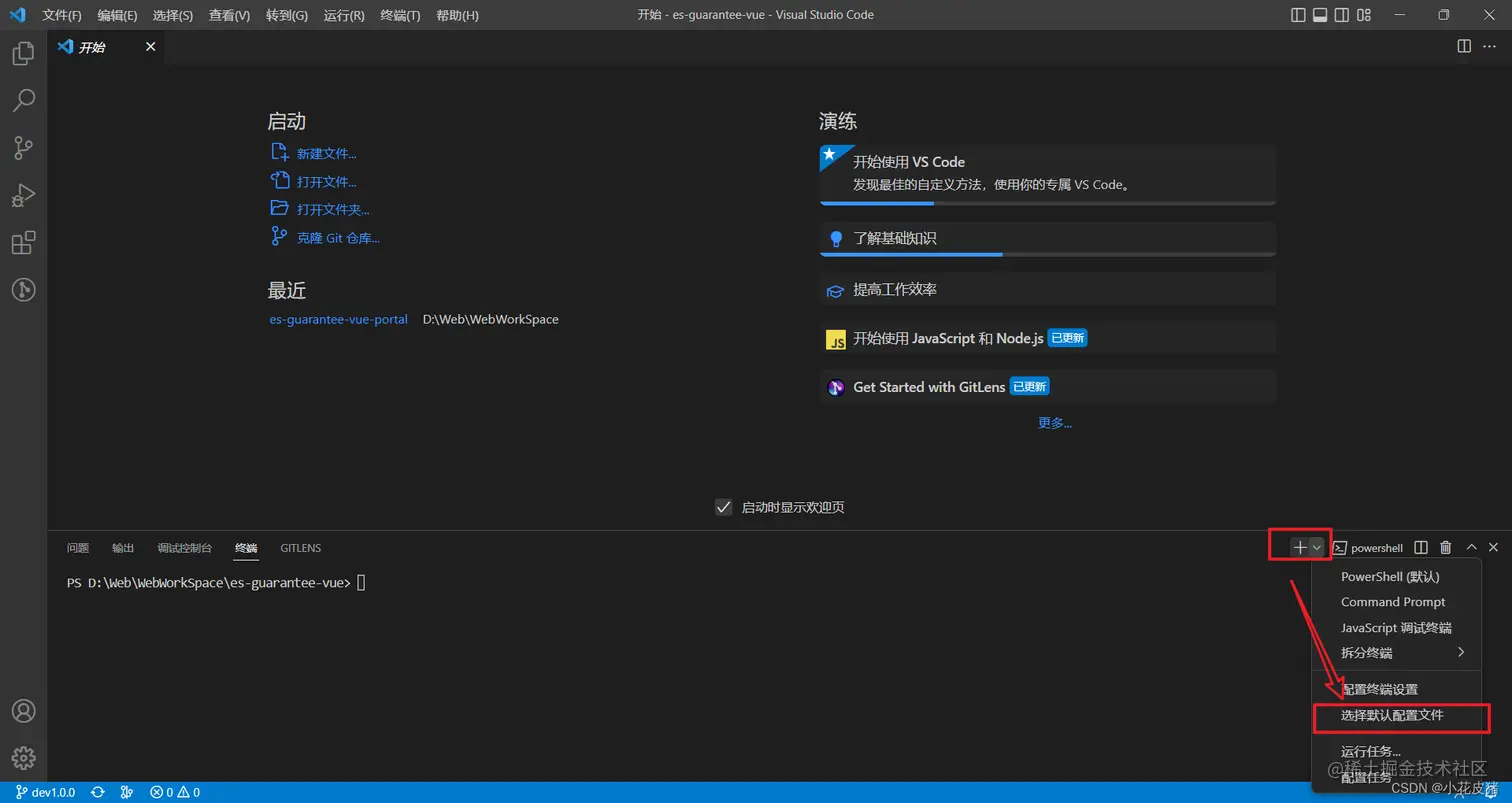Open Get Started with VS Code walkthrough
1512x803 pixels.
[x=1048, y=174]
